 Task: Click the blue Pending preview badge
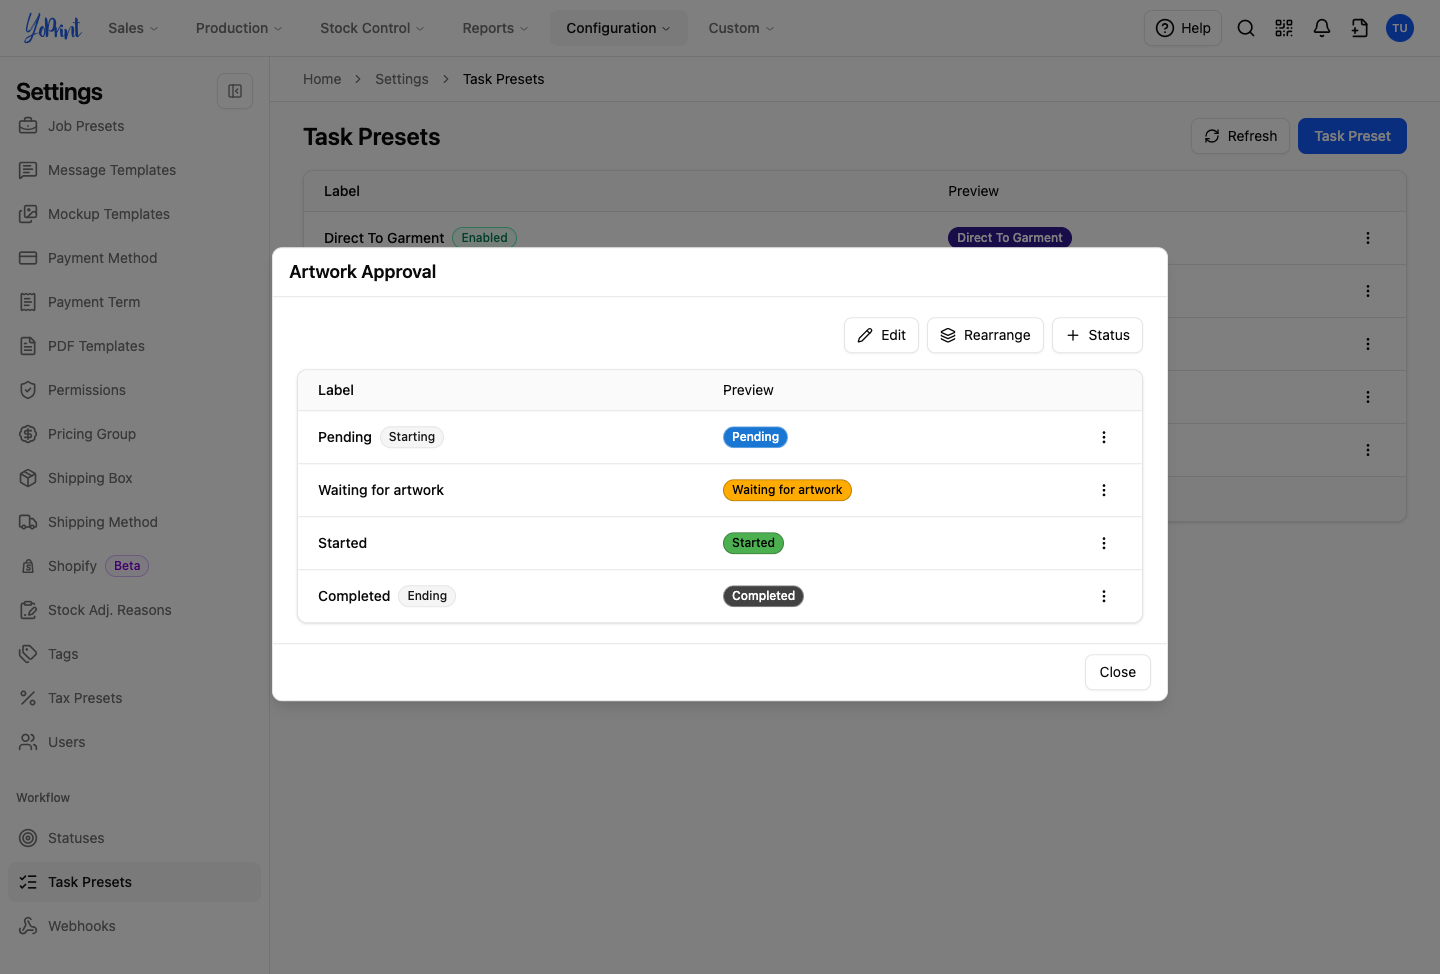[x=755, y=437]
